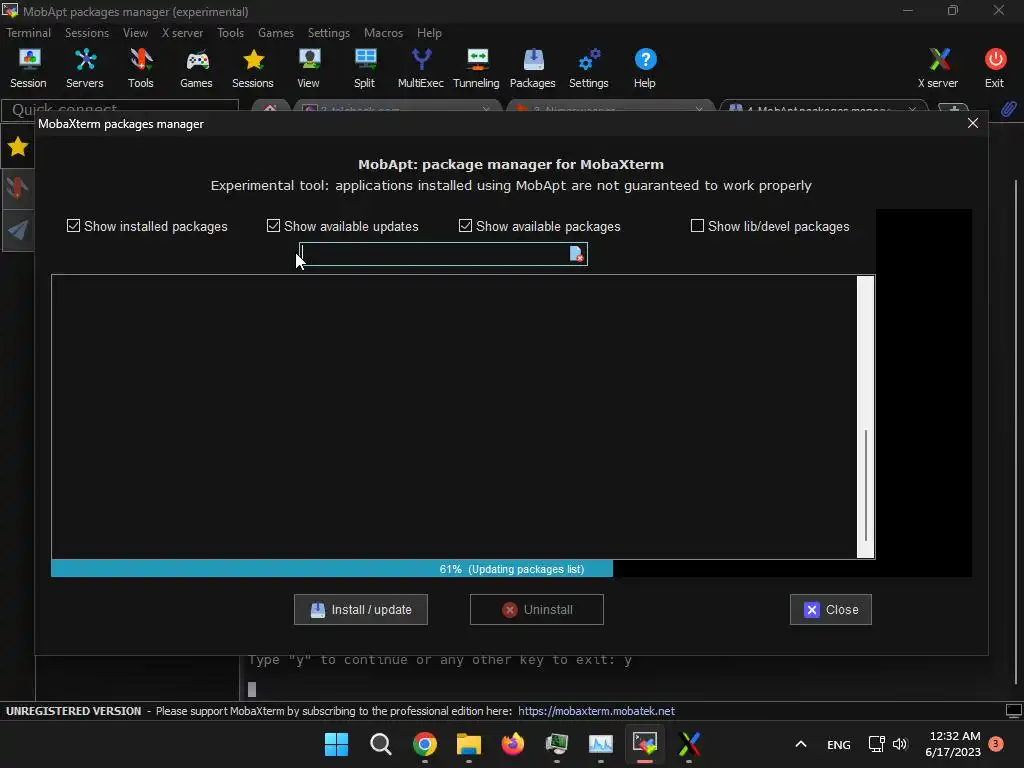Open Windows Start menu

click(x=336, y=744)
